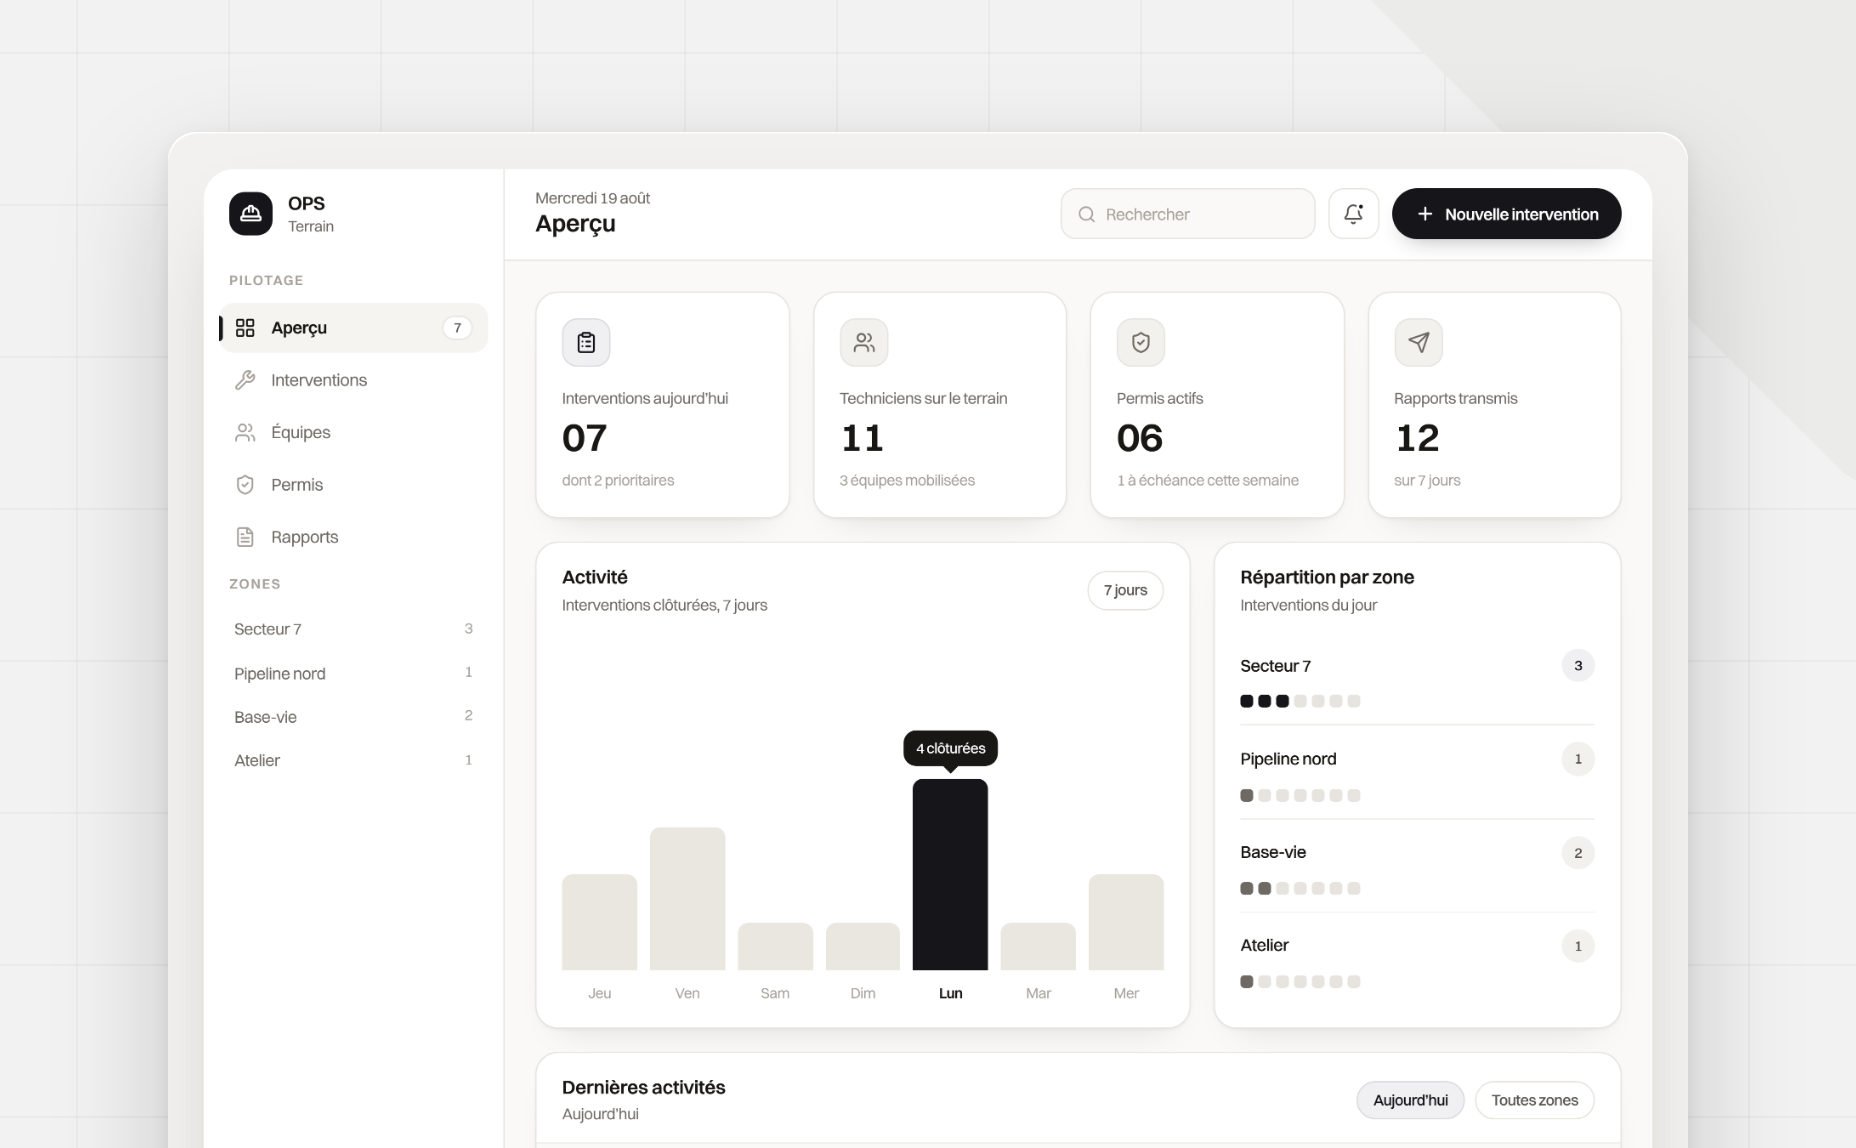Click the OPS Terrain helmet logo
The height and width of the screenshot is (1148, 1856).
[250, 214]
